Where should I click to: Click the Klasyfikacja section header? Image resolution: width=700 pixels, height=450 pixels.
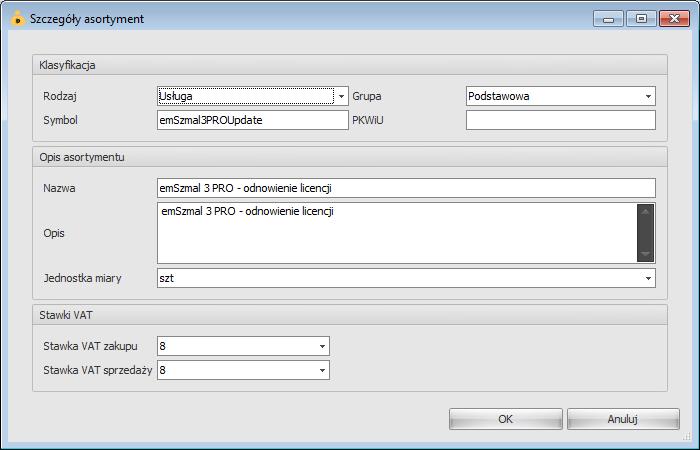(x=350, y=65)
